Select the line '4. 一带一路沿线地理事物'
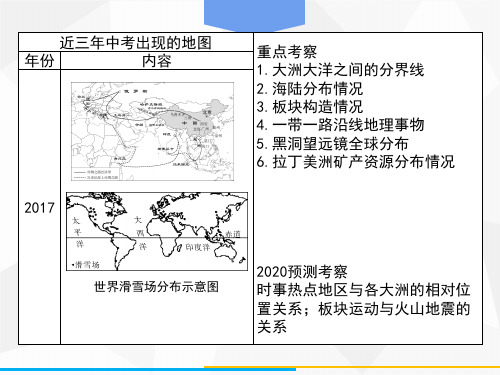Viewport: 500px width, 375px height. tap(340, 125)
